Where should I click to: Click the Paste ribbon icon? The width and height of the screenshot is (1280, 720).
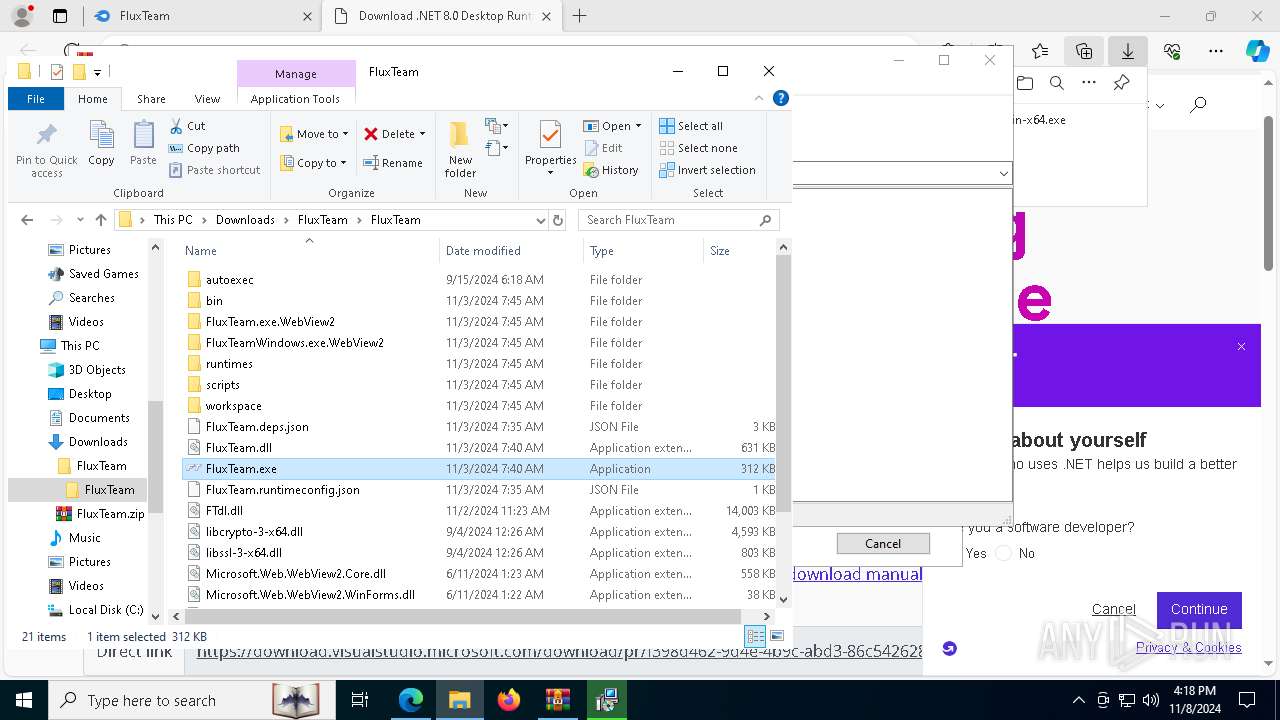(143, 143)
